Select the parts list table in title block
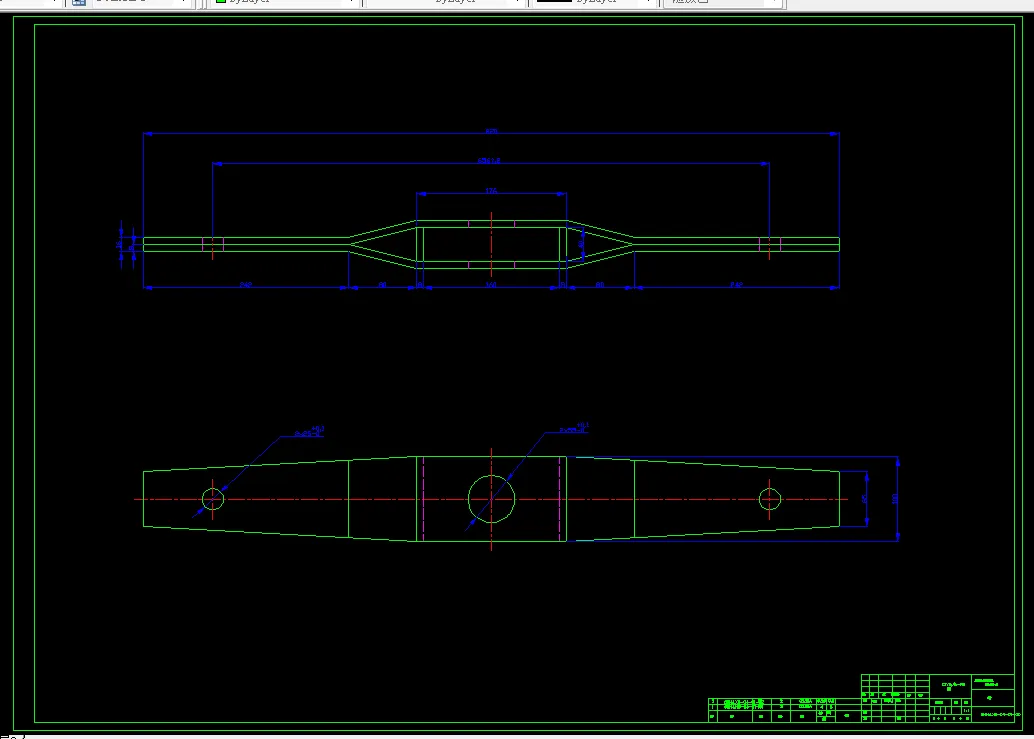The image size is (1034, 739). [x=785, y=710]
